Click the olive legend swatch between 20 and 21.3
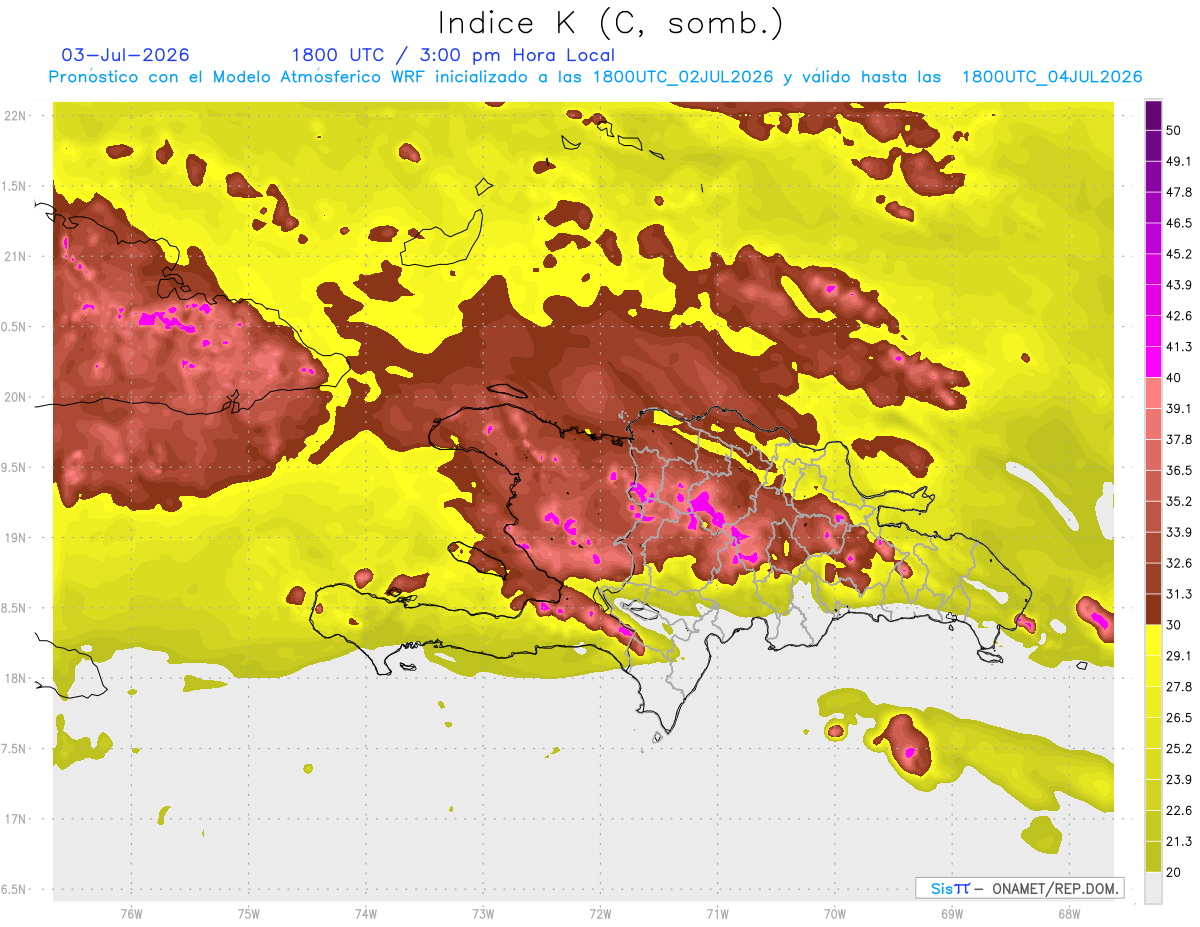1200x927 pixels. tap(1153, 857)
